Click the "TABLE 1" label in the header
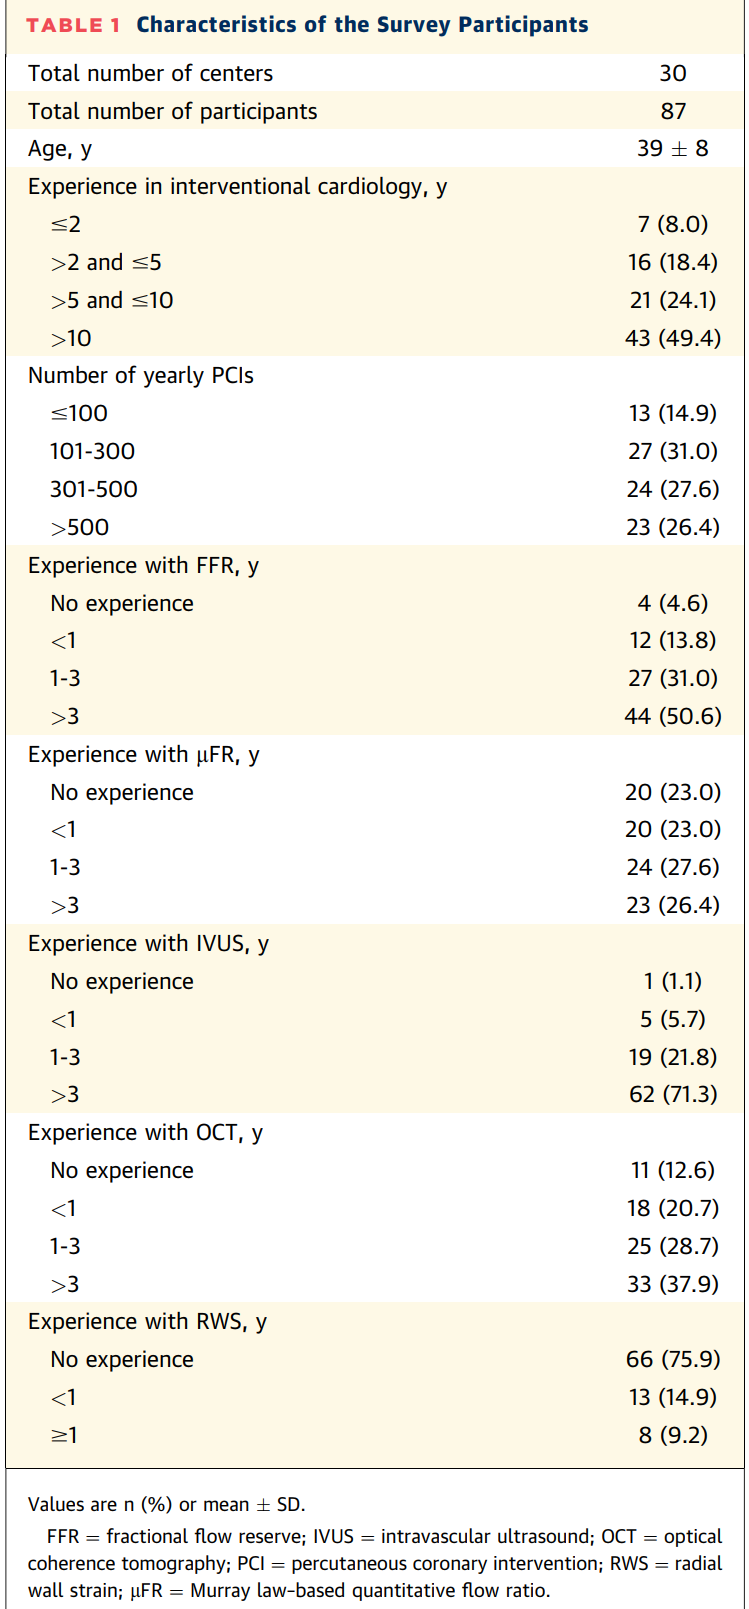The image size is (749, 1609). pos(73,25)
